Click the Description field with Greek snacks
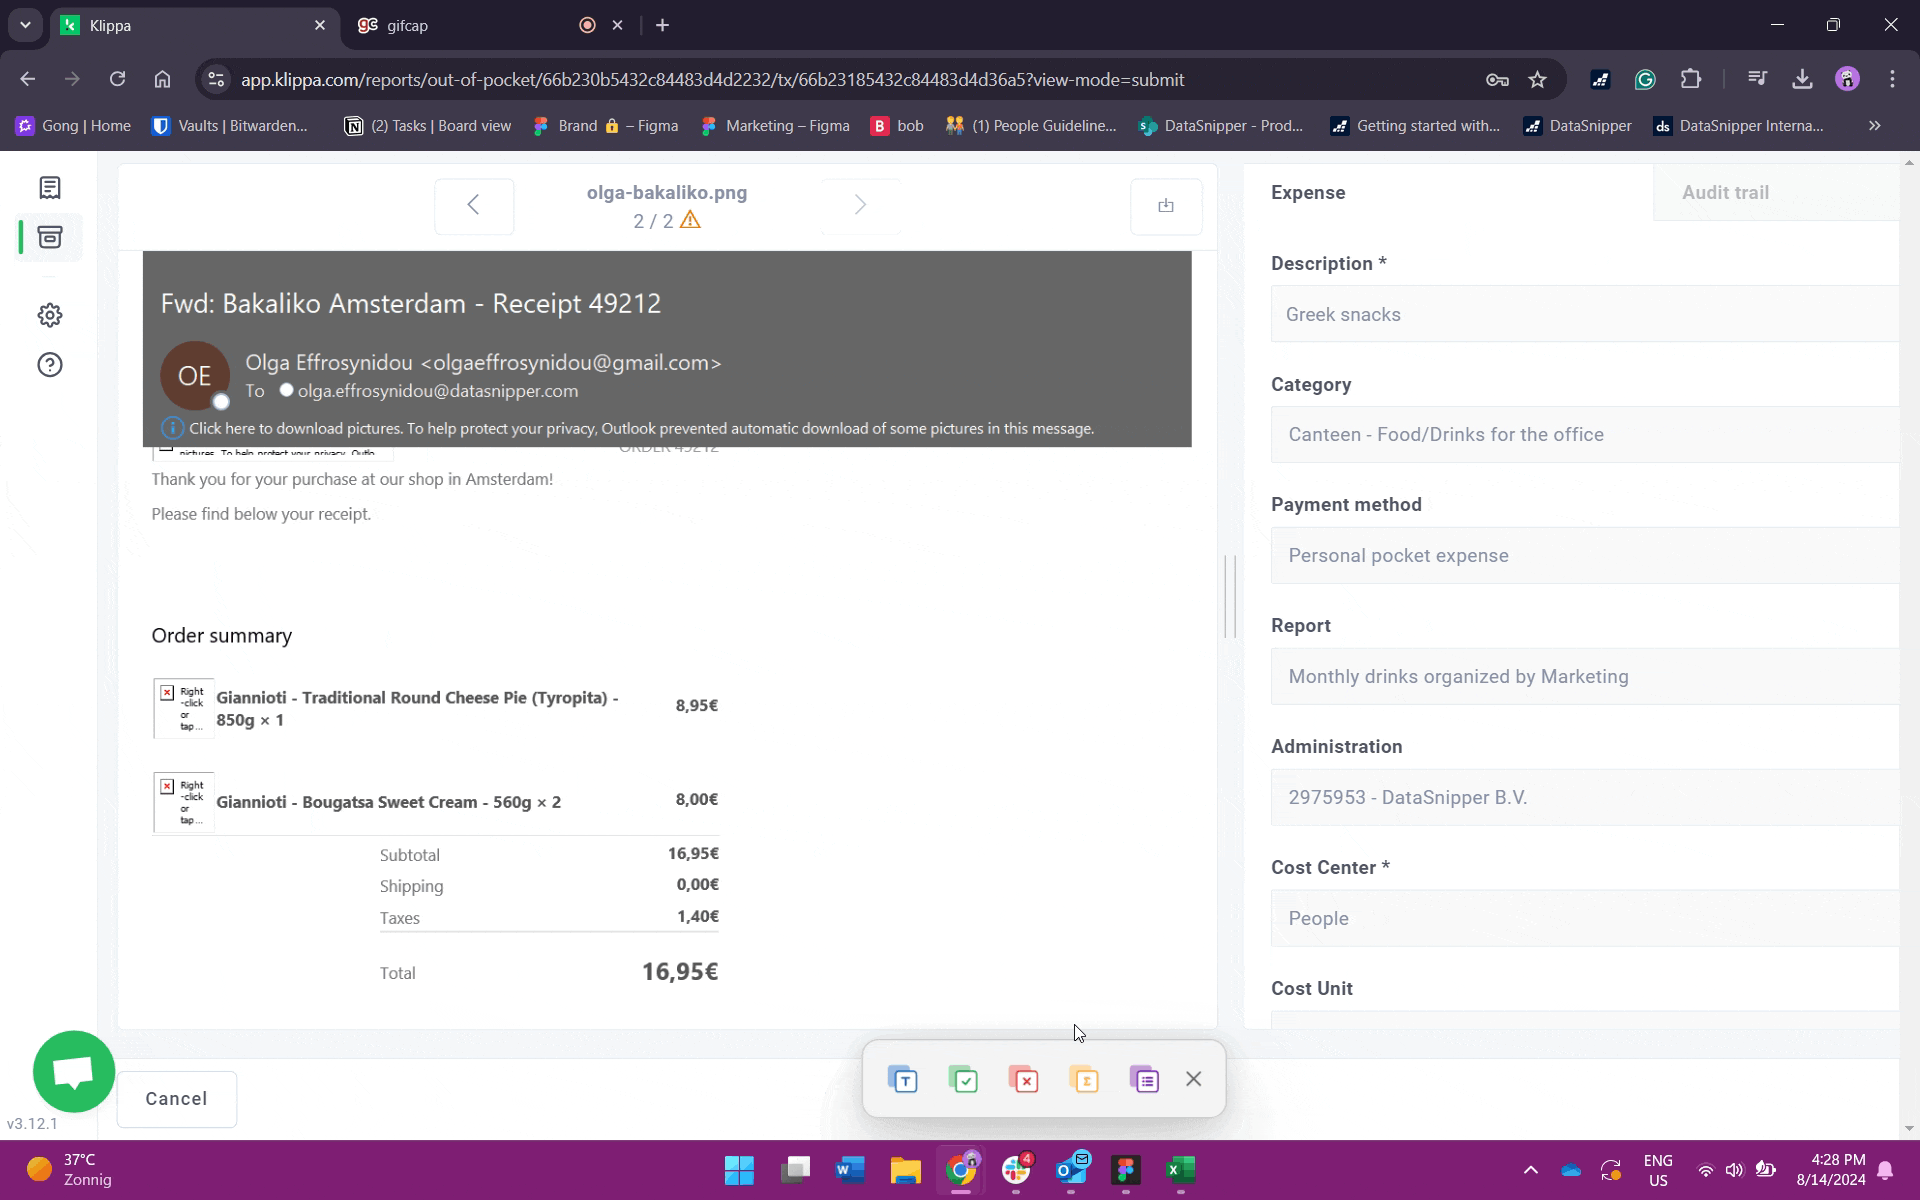This screenshot has width=1920, height=1200. 1585,315
